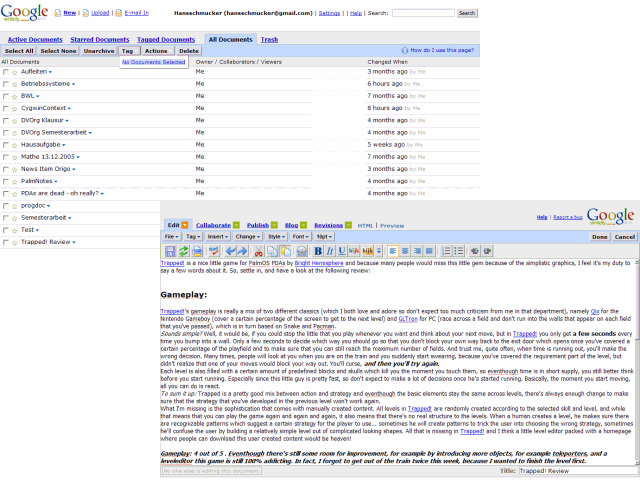Click the help icon beside 'How do I use this page?'
The width and height of the screenshot is (640, 480).
click(404, 50)
